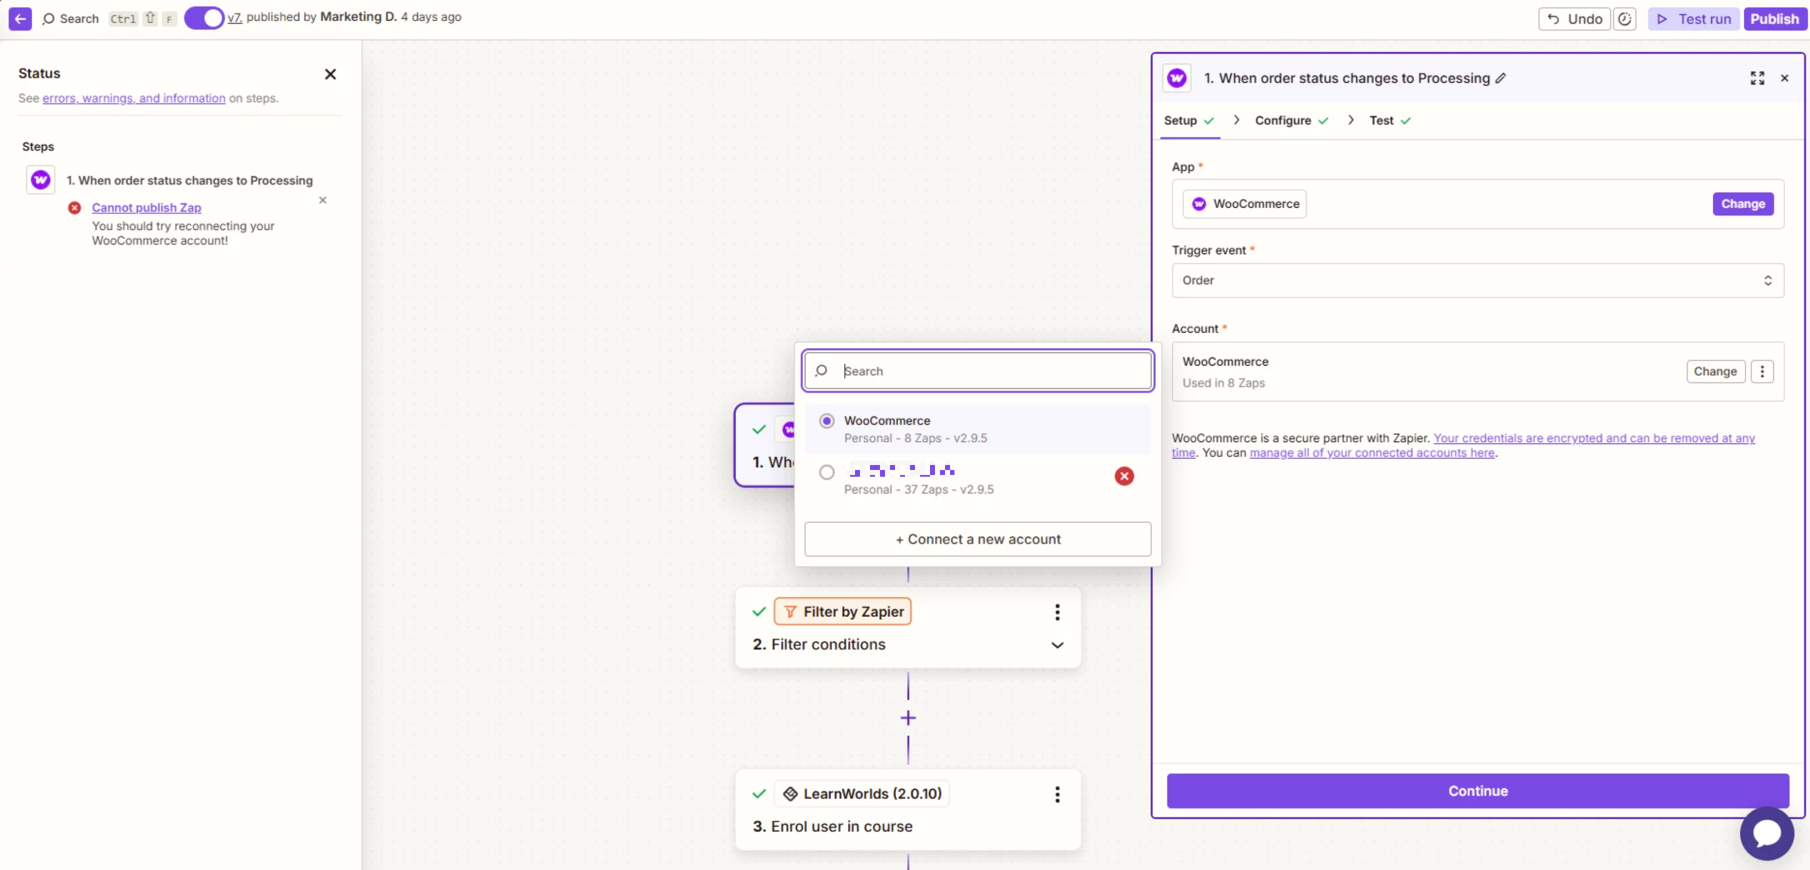This screenshot has width=1810, height=870.
Task: Click the rename pencil icon beside step title
Action: click(x=1501, y=78)
